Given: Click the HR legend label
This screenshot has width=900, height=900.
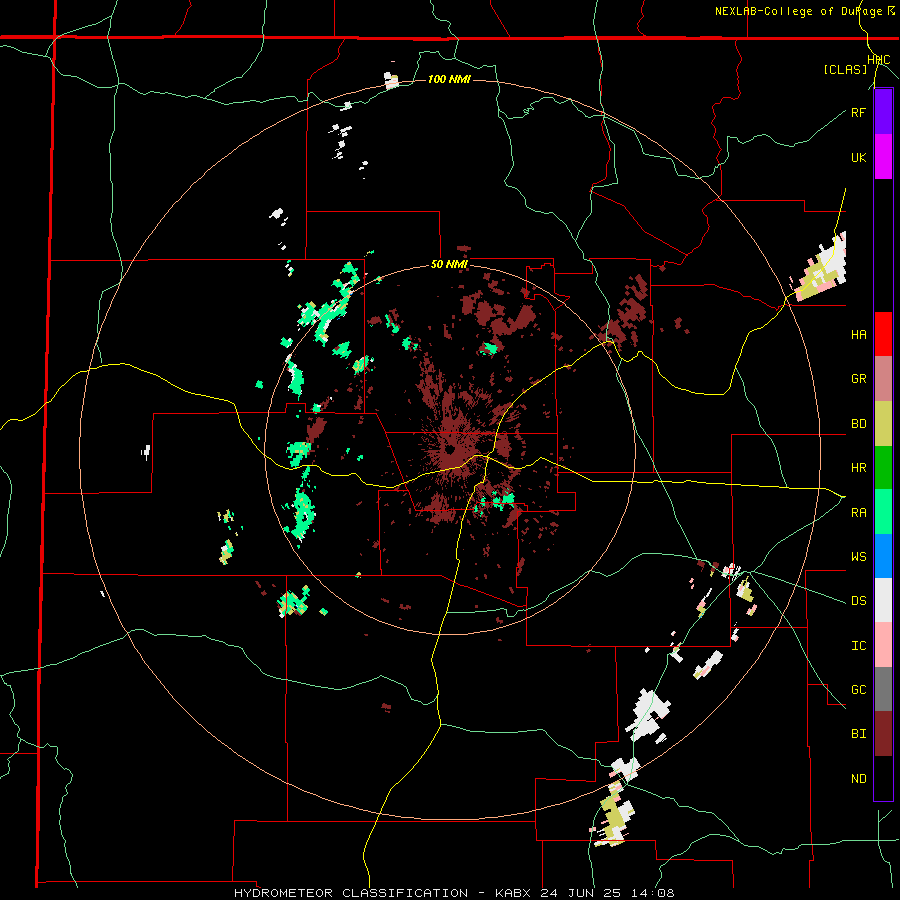Looking at the screenshot, I should (858, 468).
